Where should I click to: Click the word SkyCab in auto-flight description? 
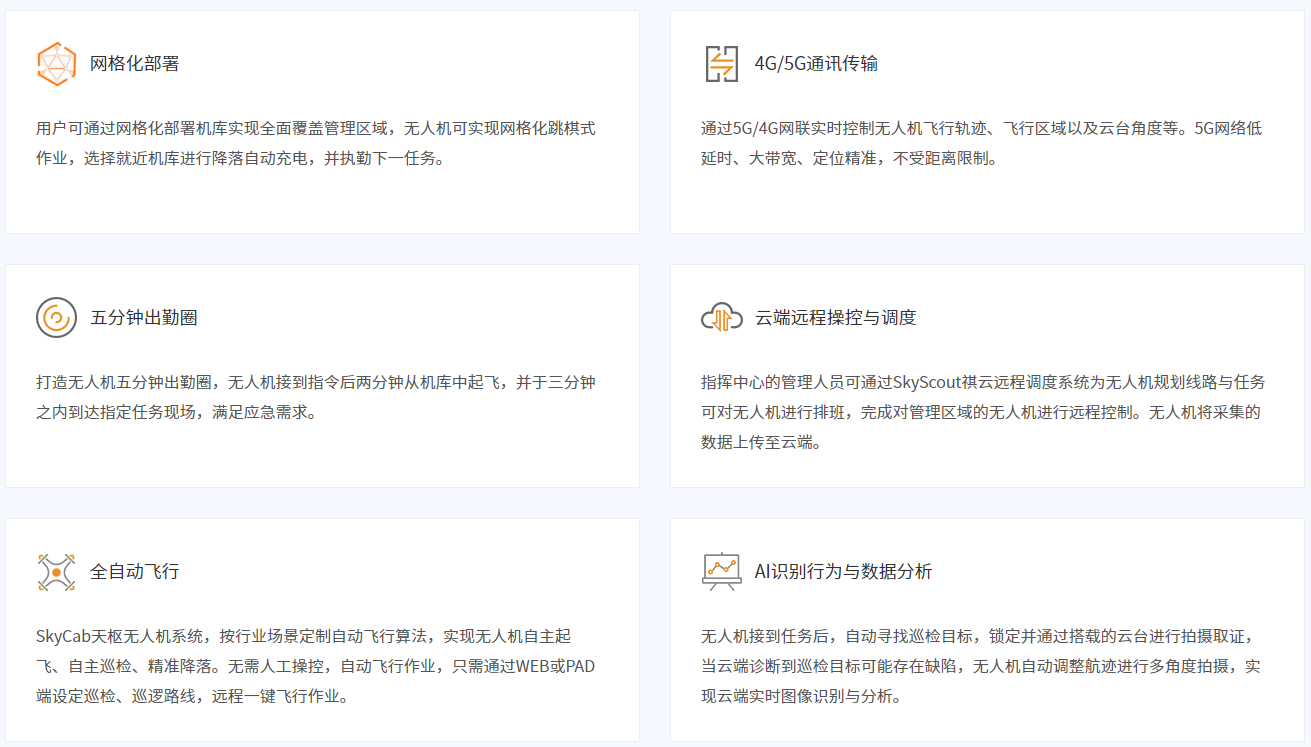click(62, 637)
